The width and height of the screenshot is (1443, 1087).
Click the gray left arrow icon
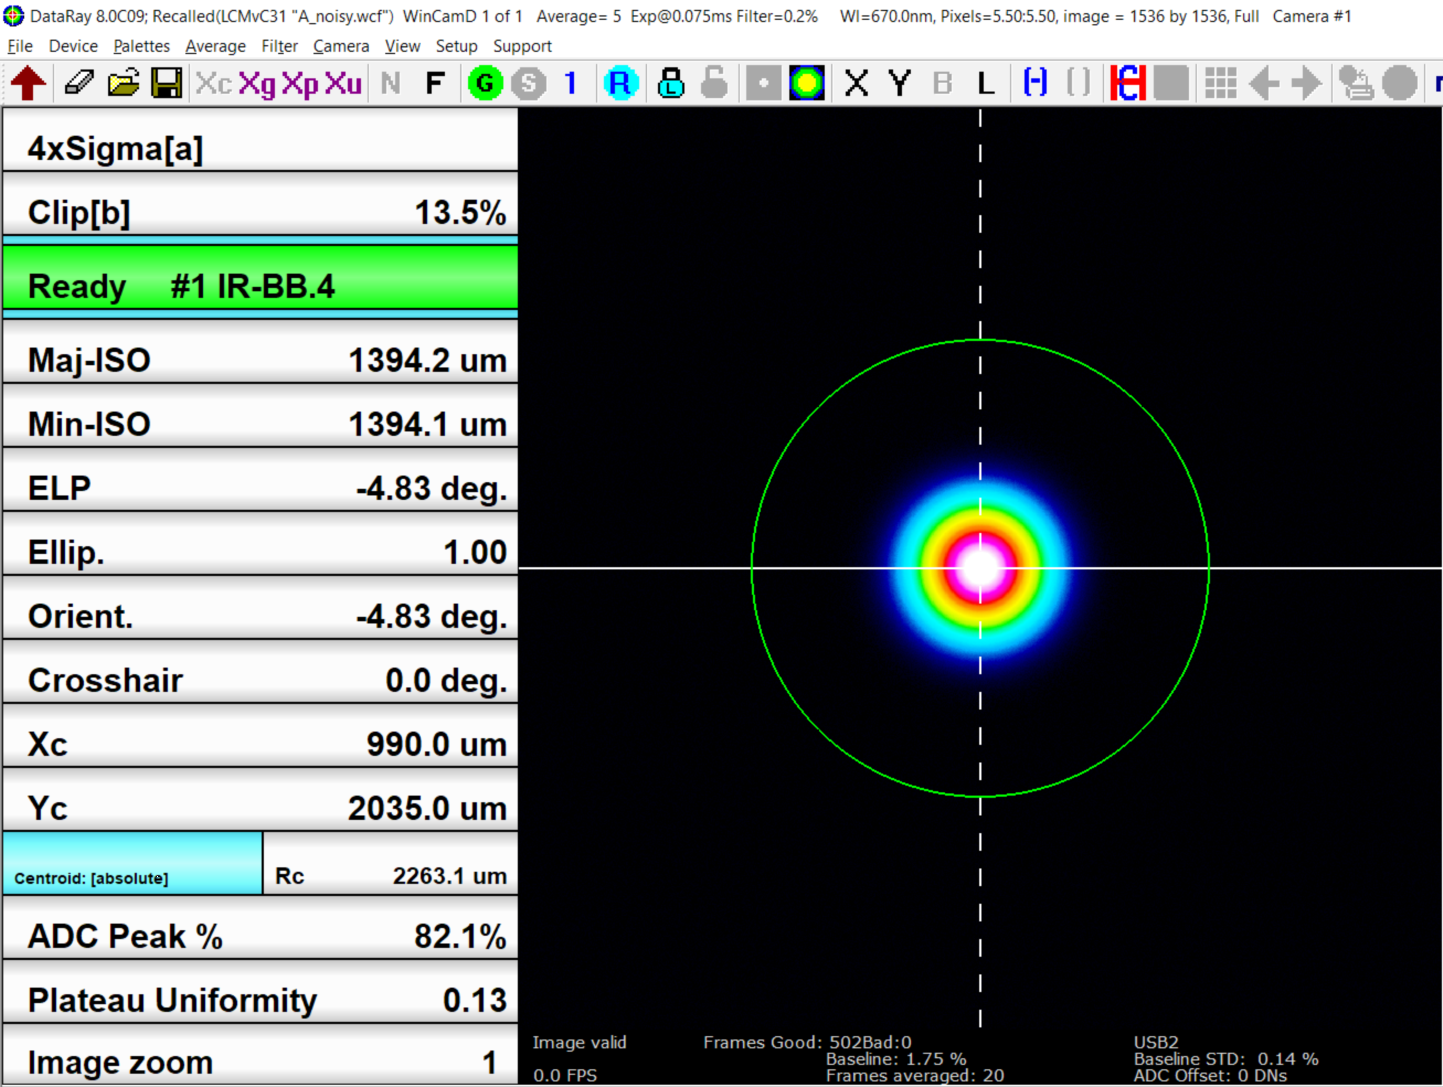coord(1264,83)
